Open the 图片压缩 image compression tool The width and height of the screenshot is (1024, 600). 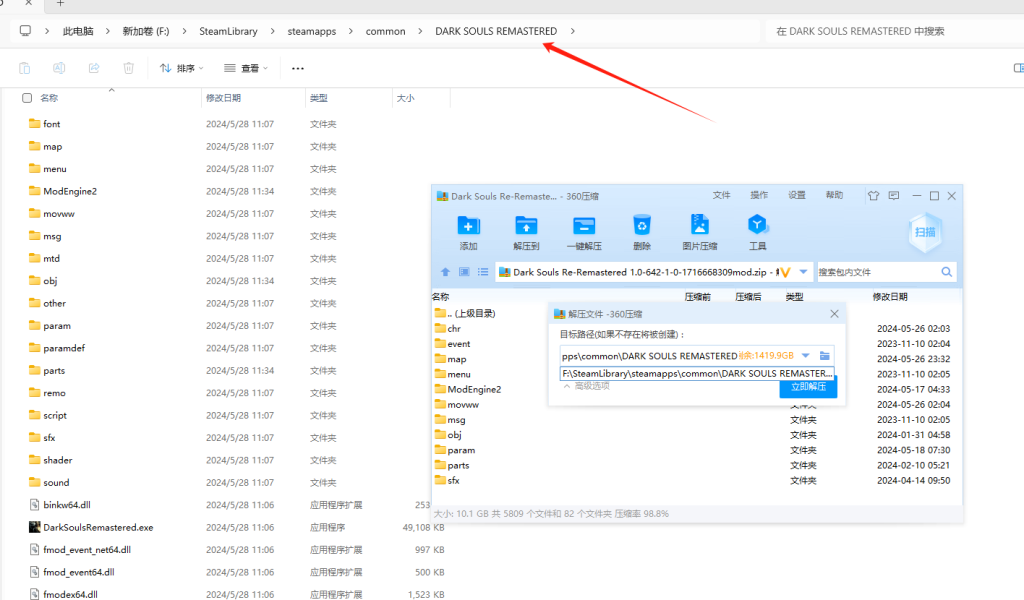pyautogui.click(x=699, y=225)
